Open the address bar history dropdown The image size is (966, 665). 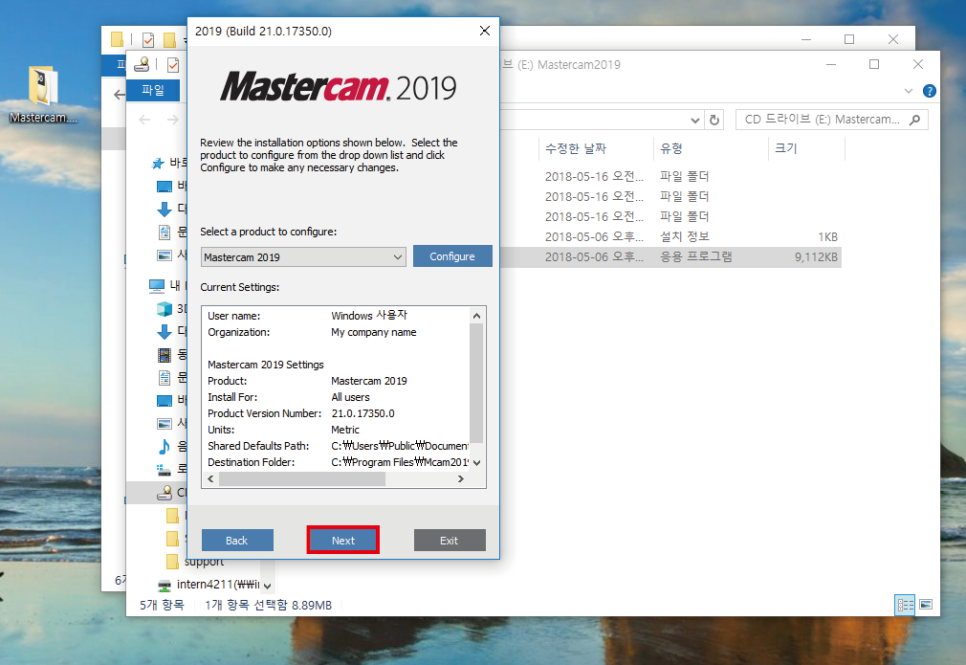(x=695, y=120)
